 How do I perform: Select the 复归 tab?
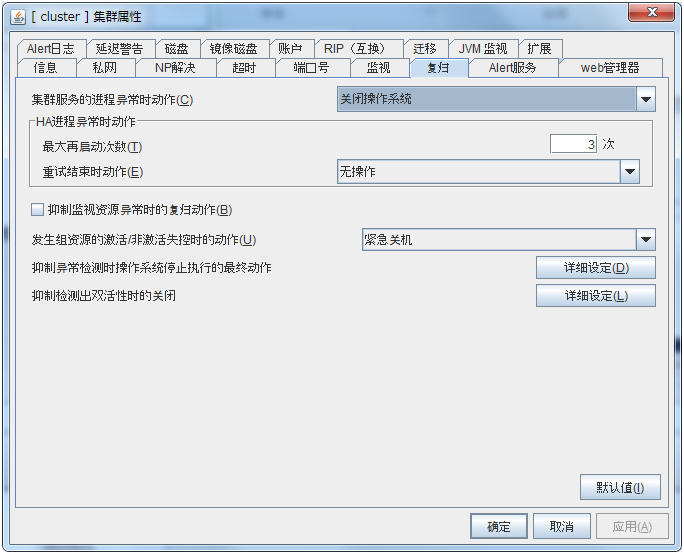pos(438,68)
